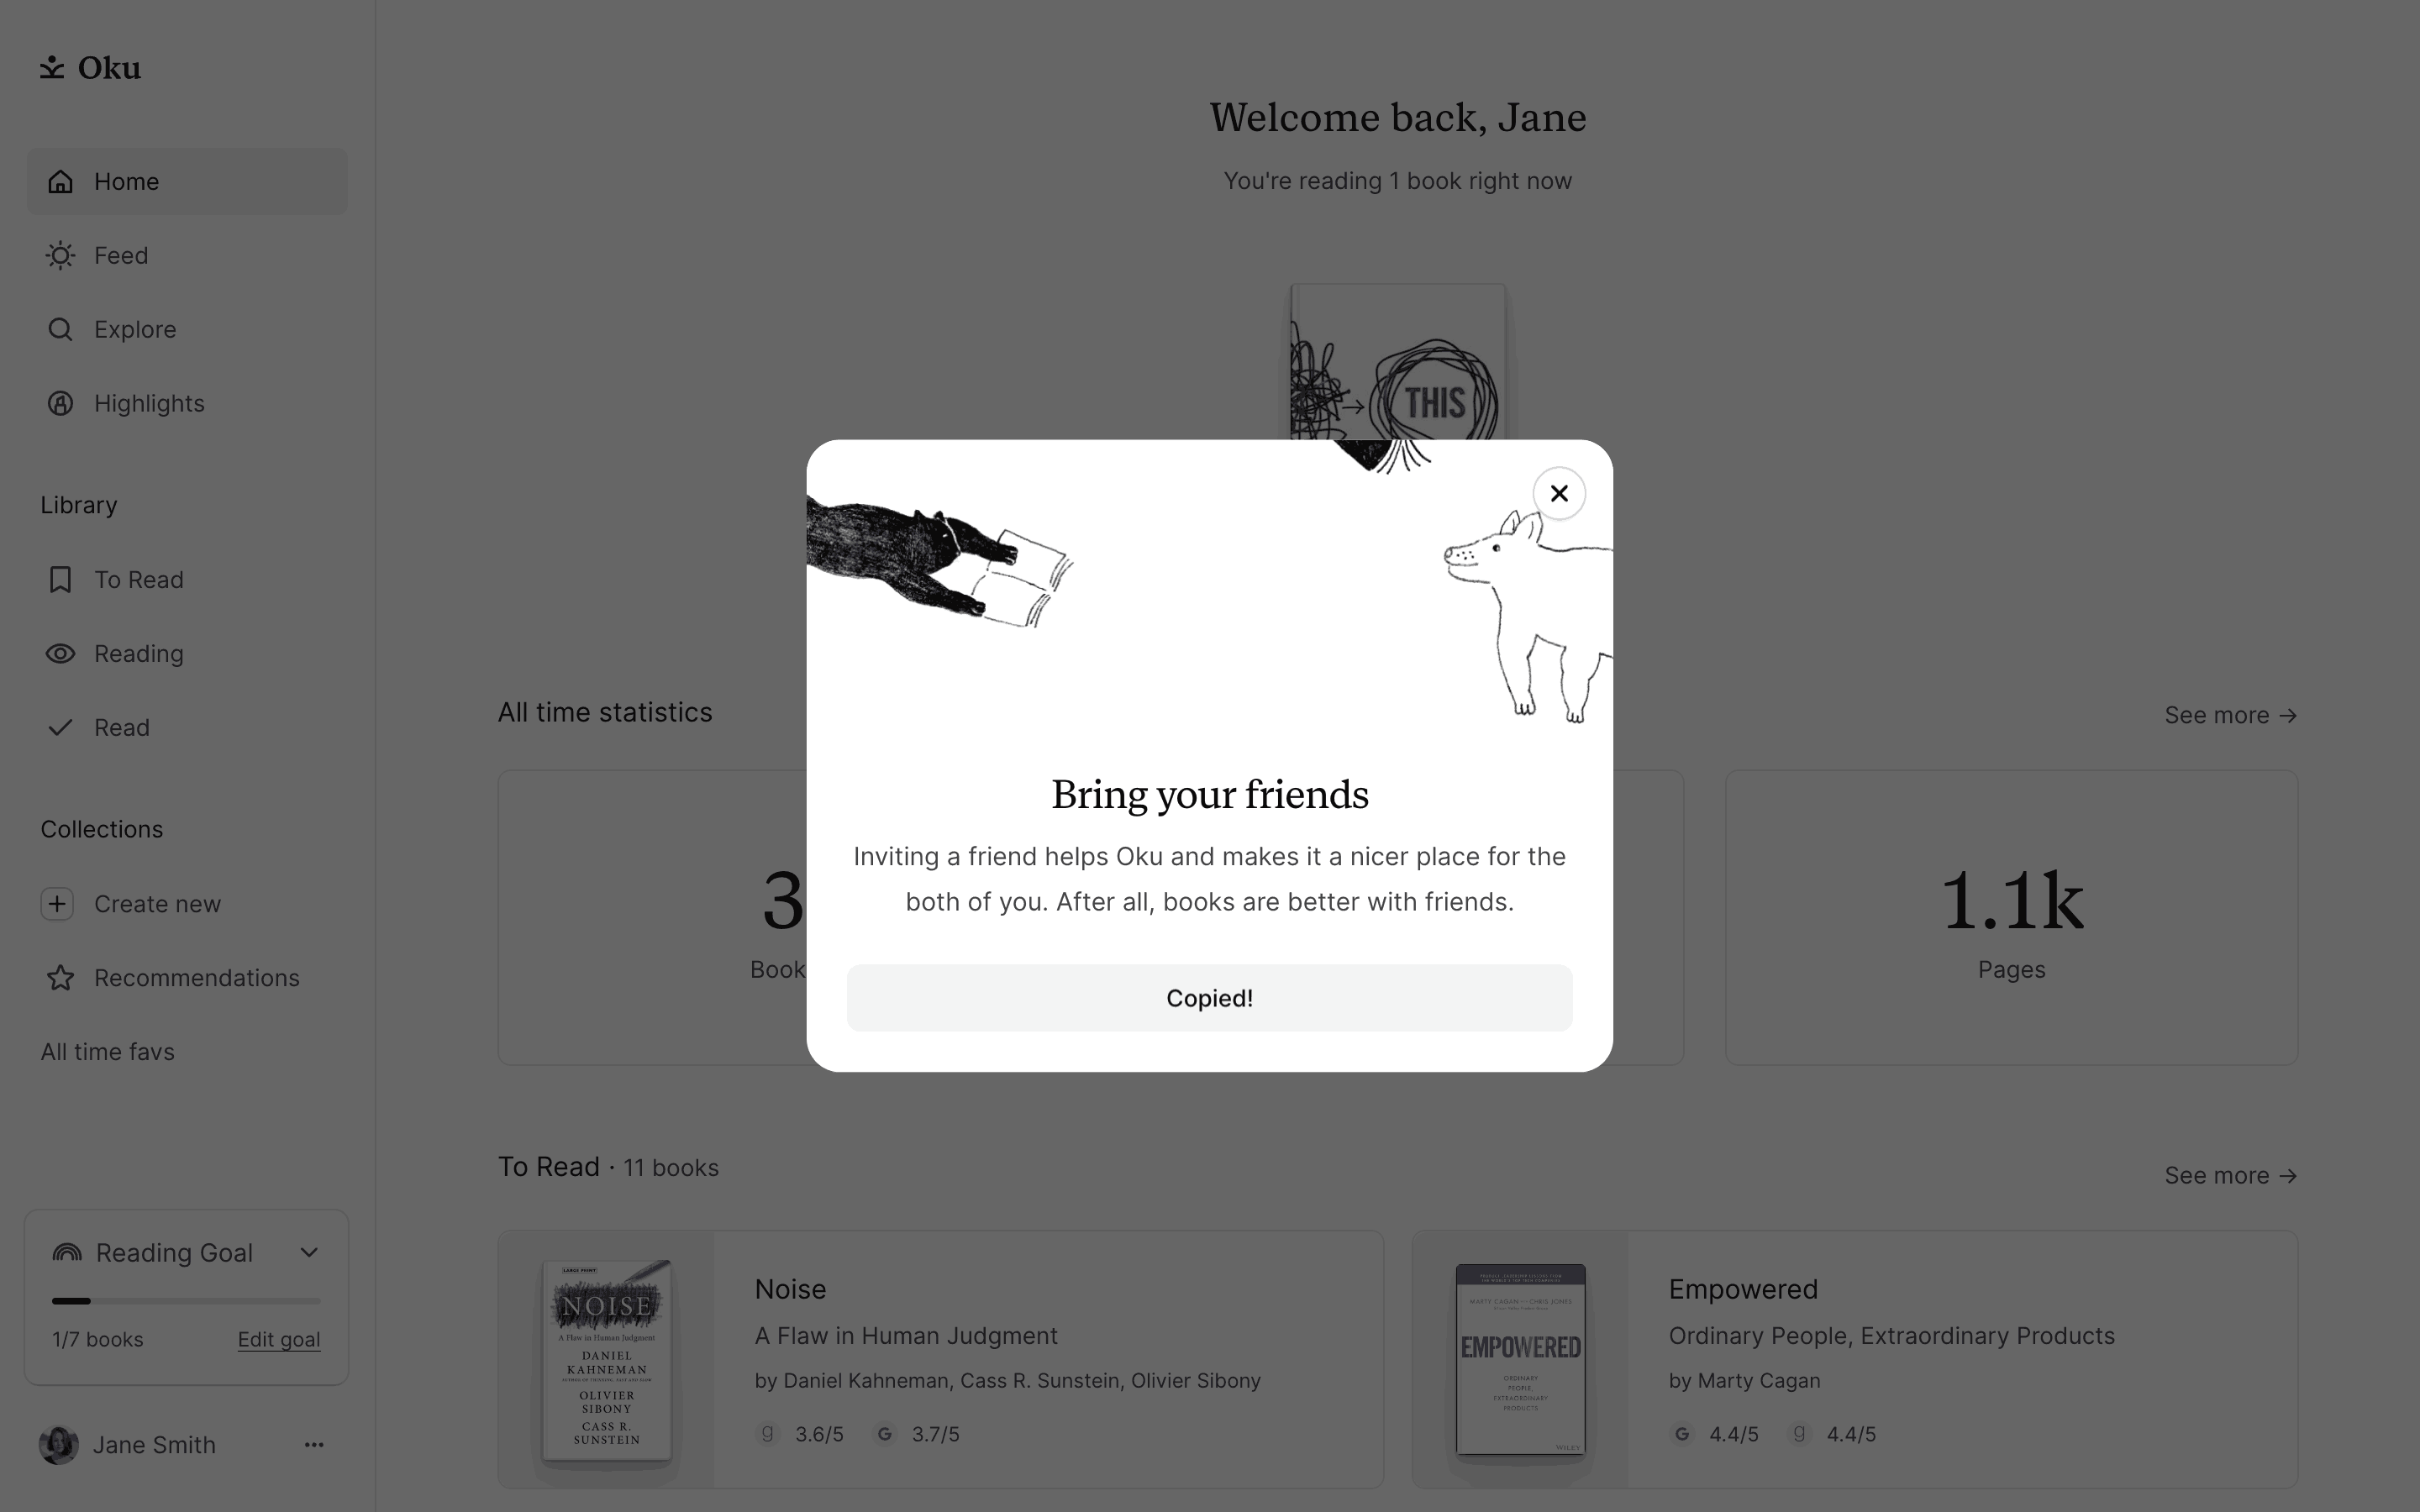Open the three-dots menu beside Jane Smith

314,1444
